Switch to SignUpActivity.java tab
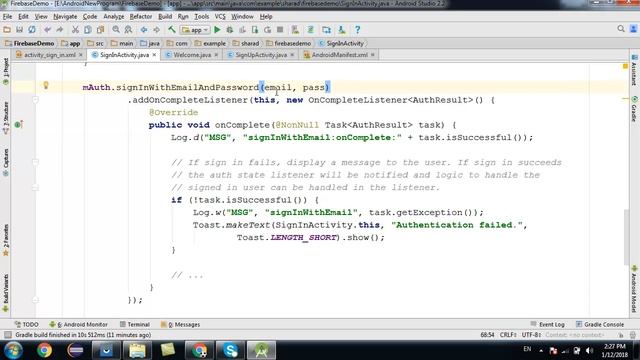This screenshot has height=360, width=640. coord(261,55)
